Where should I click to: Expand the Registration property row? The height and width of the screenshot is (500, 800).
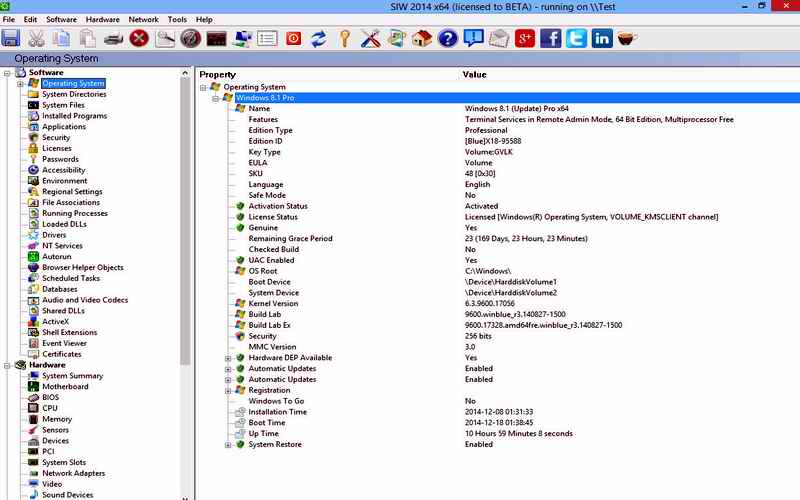coord(228,390)
